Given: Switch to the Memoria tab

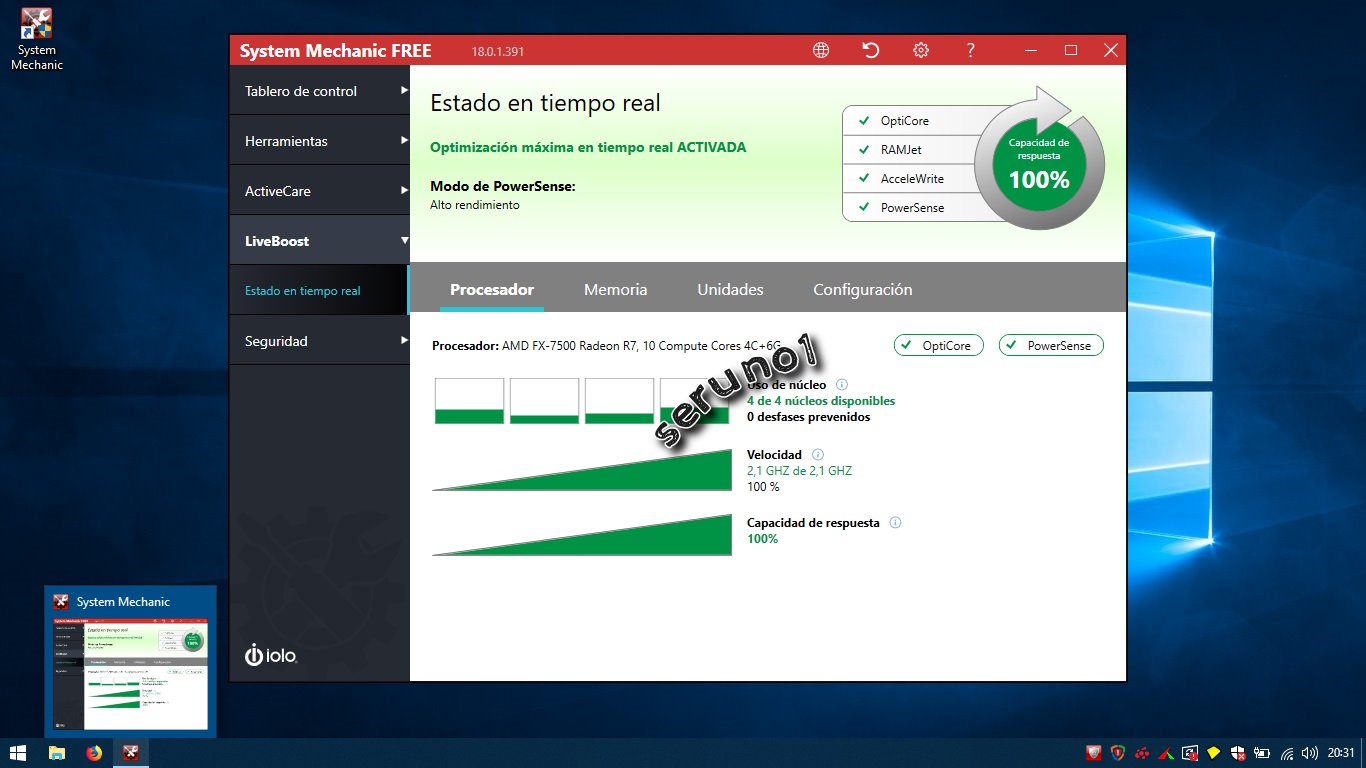Looking at the screenshot, I should coord(616,289).
